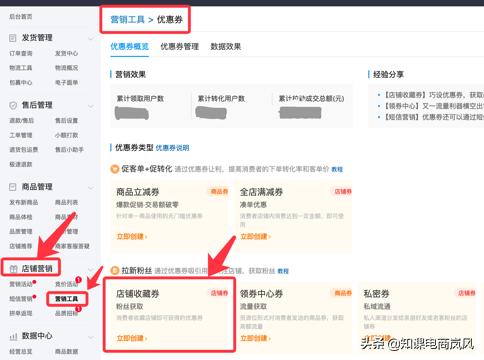The image size is (484, 360).
Task: Select 物流工具 menu item
Action: [21, 68]
